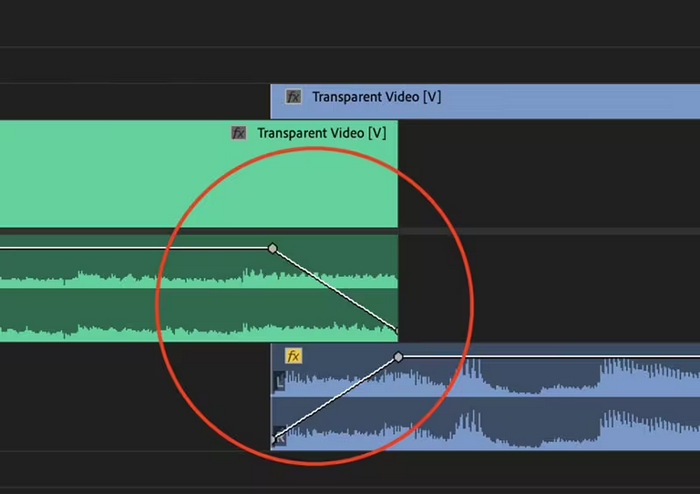Click the blue audio clip right channel waveform
The image size is (700, 494).
point(485,423)
